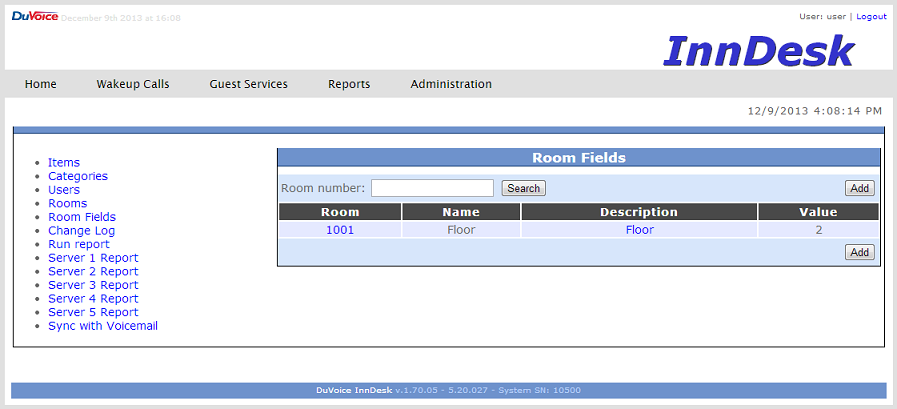Click the Room column header
The image size is (897, 409).
(x=340, y=212)
